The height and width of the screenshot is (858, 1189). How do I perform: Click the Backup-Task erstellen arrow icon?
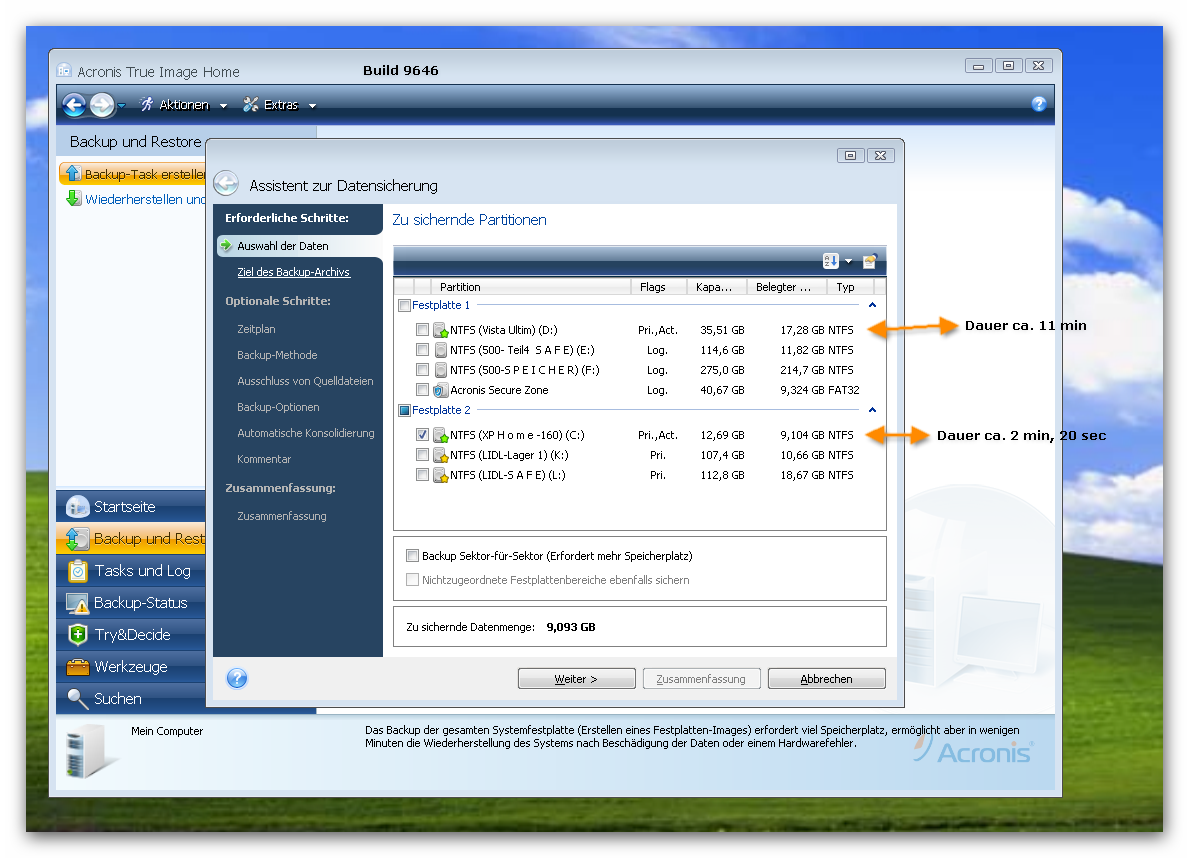click(x=73, y=173)
